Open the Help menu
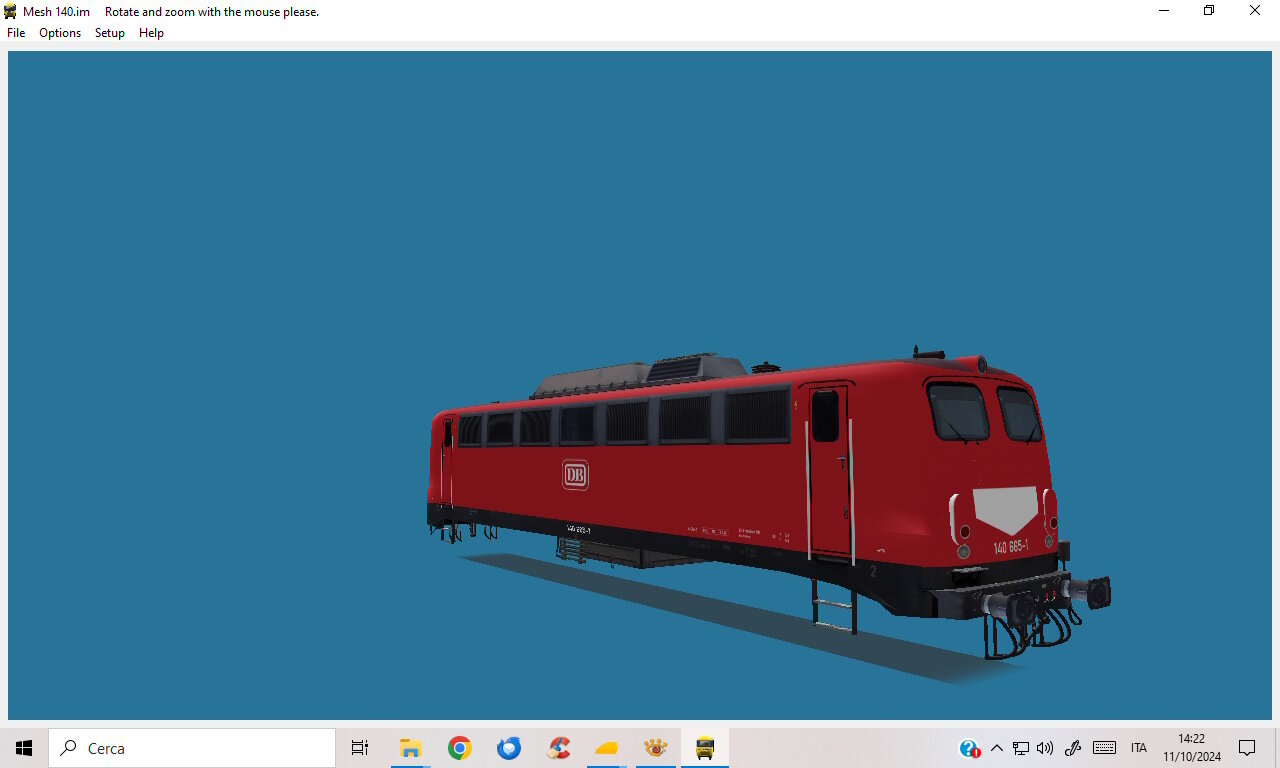Viewport: 1280px width, 768px height. pyautogui.click(x=151, y=33)
